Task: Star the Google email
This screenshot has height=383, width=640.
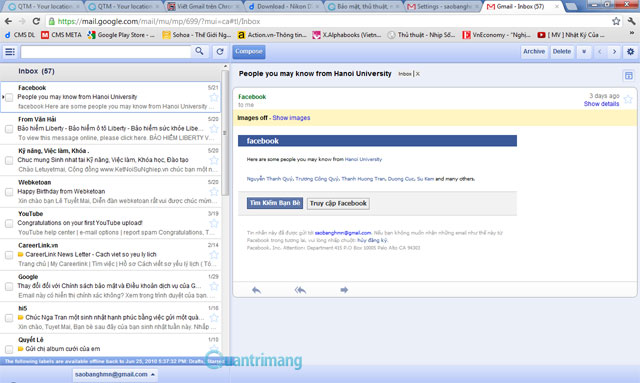Action: [214, 286]
